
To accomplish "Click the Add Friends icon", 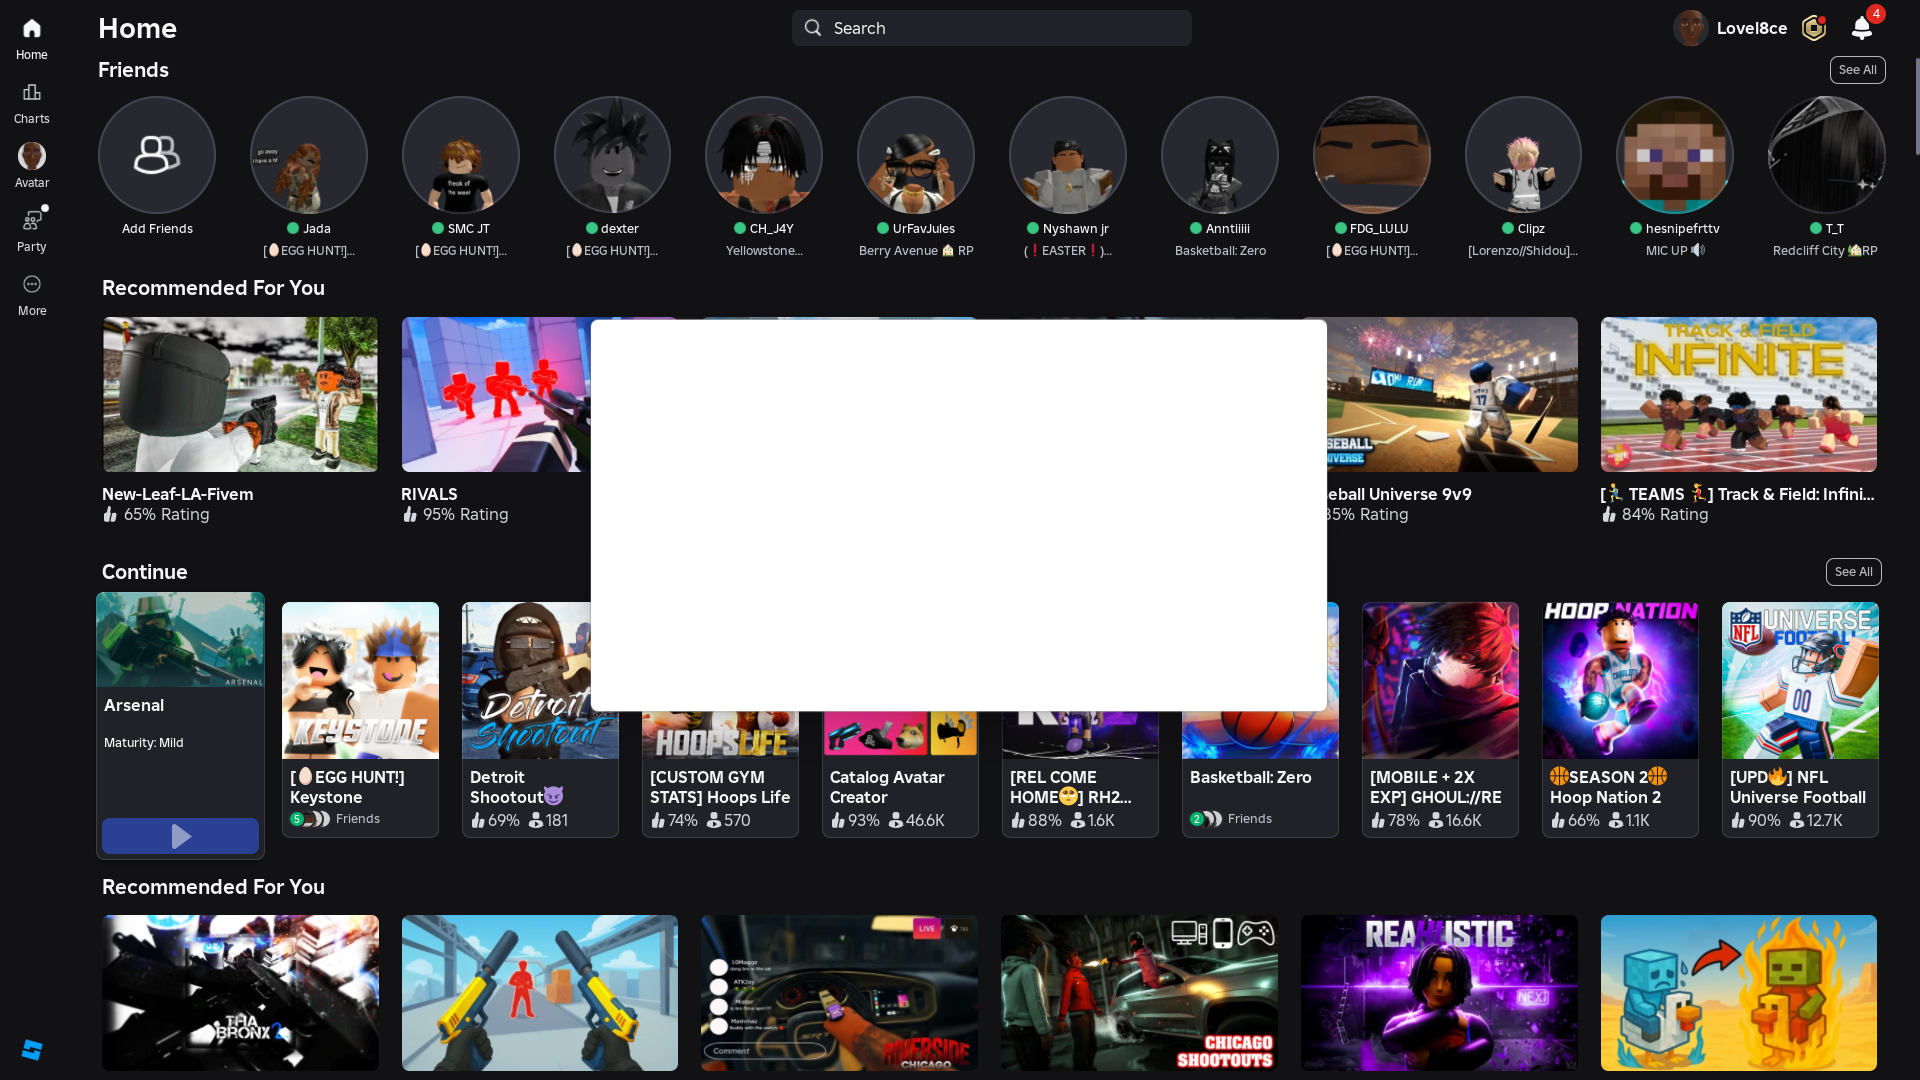I will pos(157,155).
